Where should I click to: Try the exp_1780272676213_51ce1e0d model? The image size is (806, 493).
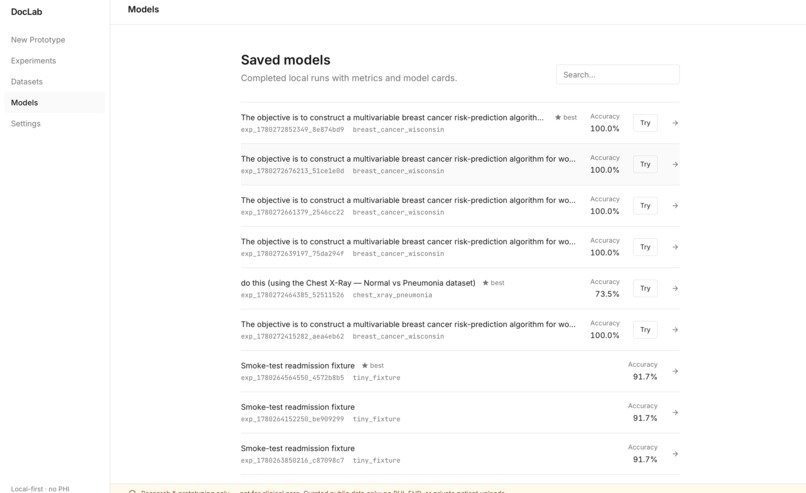coord(645,165)
